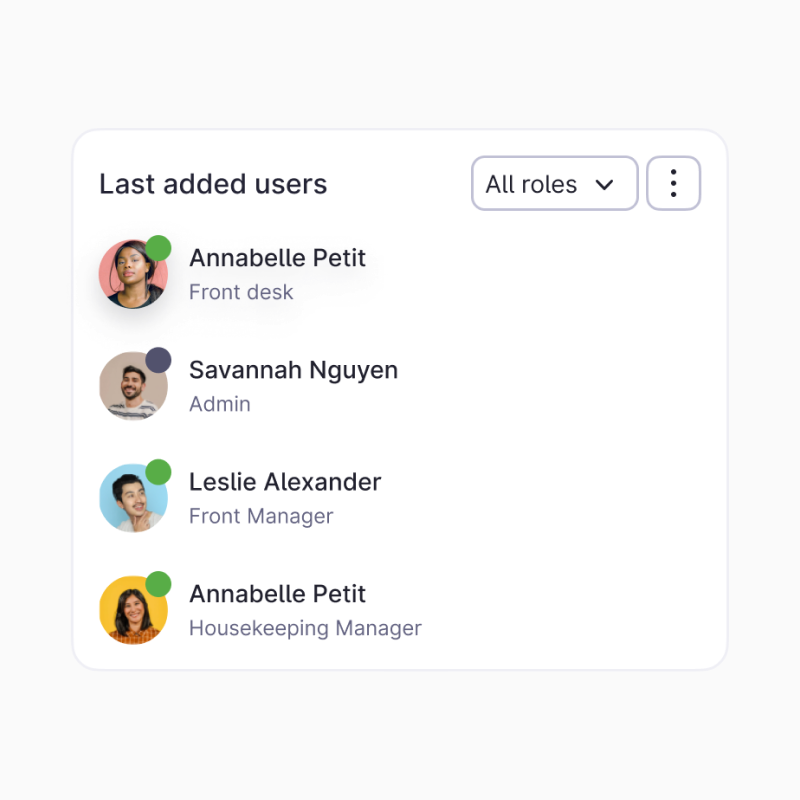
Task: Click the dark offline dot on Savannah Nguyen
Action: [x=158, y=360]
